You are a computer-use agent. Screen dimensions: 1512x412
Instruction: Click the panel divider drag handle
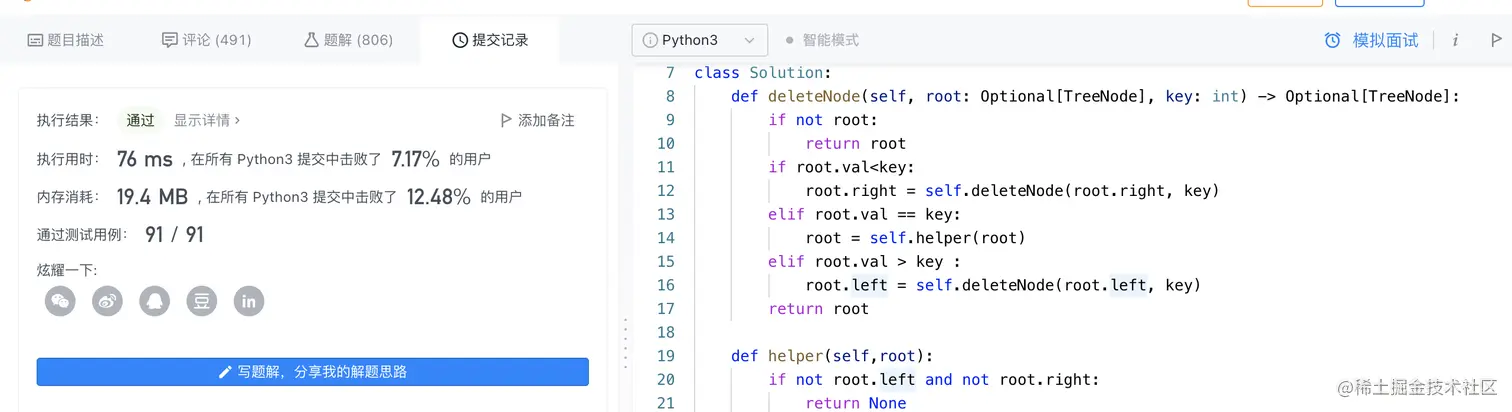point(626,345)
